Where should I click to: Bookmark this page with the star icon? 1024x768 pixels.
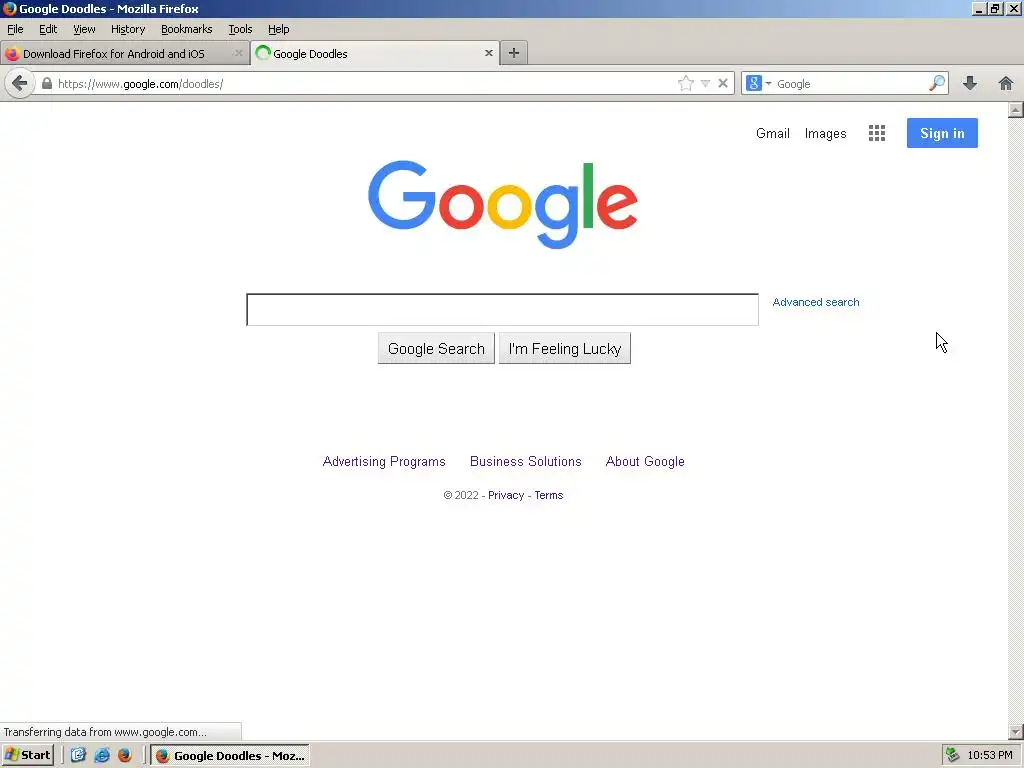pyautogui.click(x=686, y=84)
